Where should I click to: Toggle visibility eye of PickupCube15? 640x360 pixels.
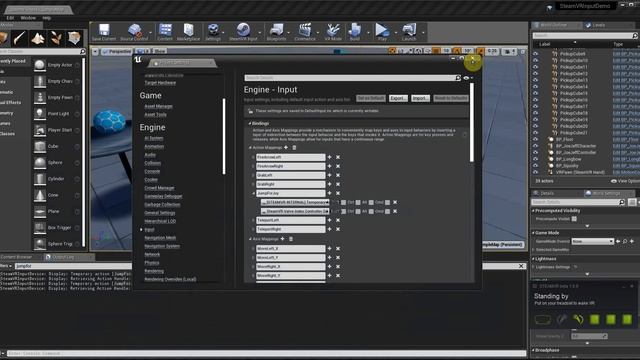point(536,93)
